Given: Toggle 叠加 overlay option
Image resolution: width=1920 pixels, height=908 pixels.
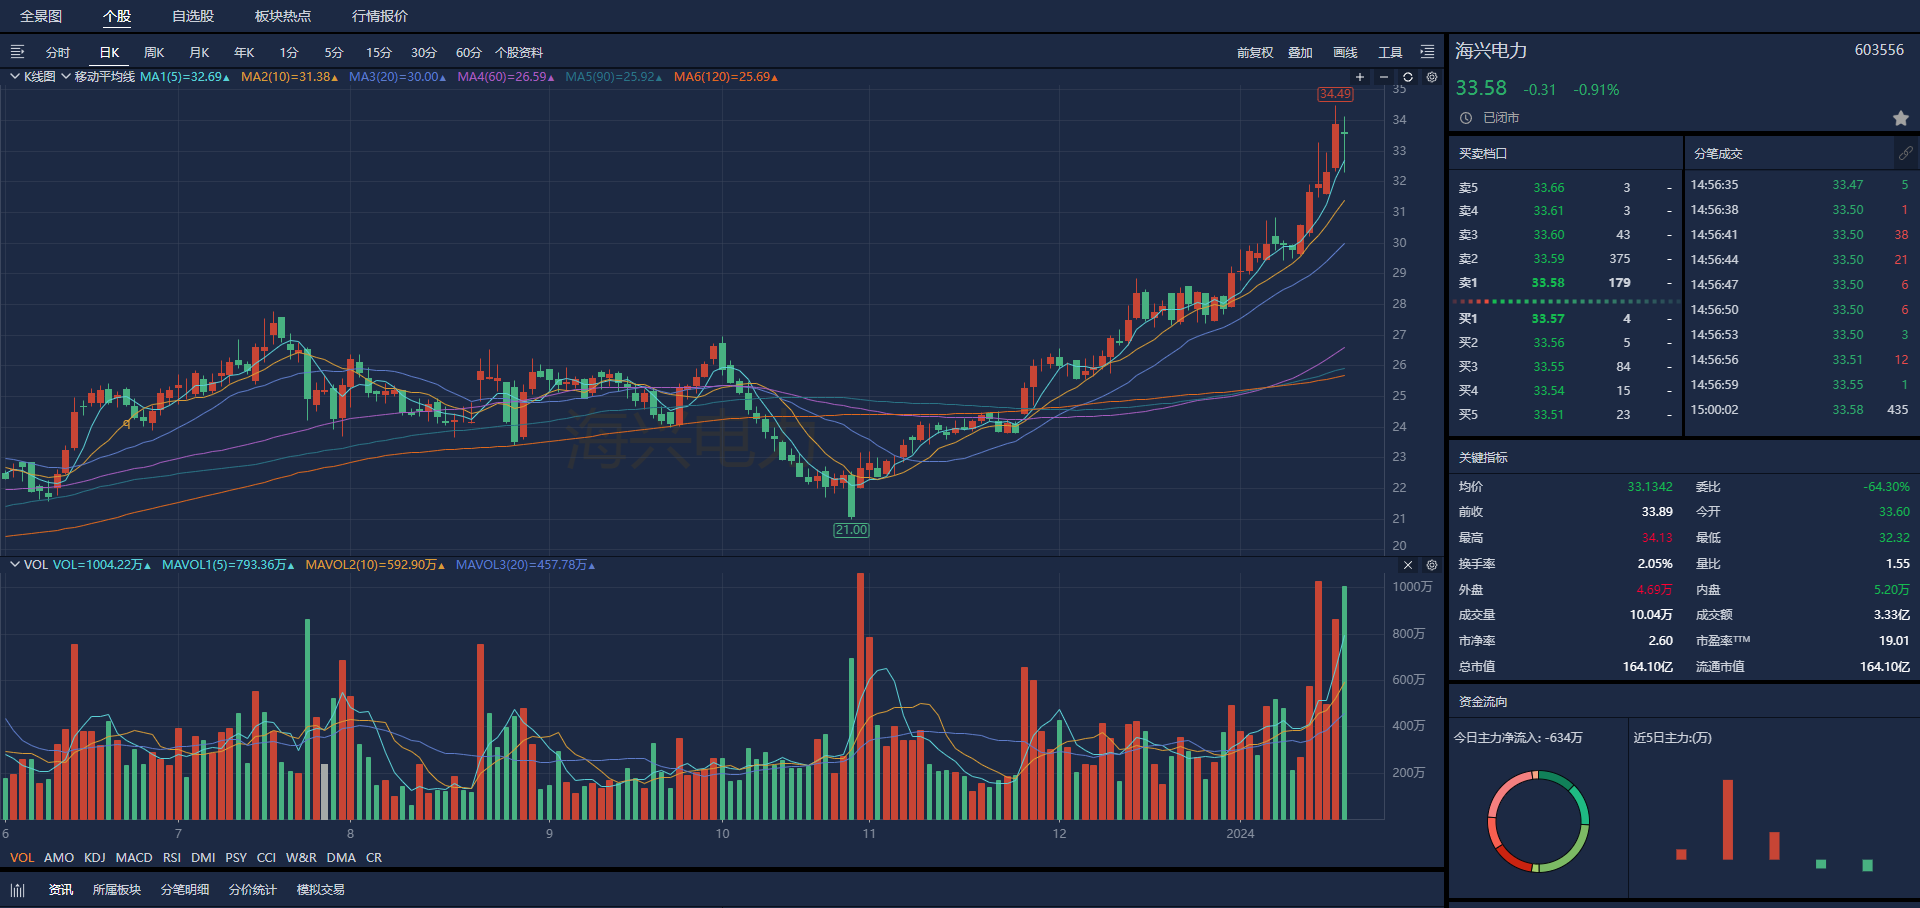Looking at the screenshot, I should (x=1300, y=53).
